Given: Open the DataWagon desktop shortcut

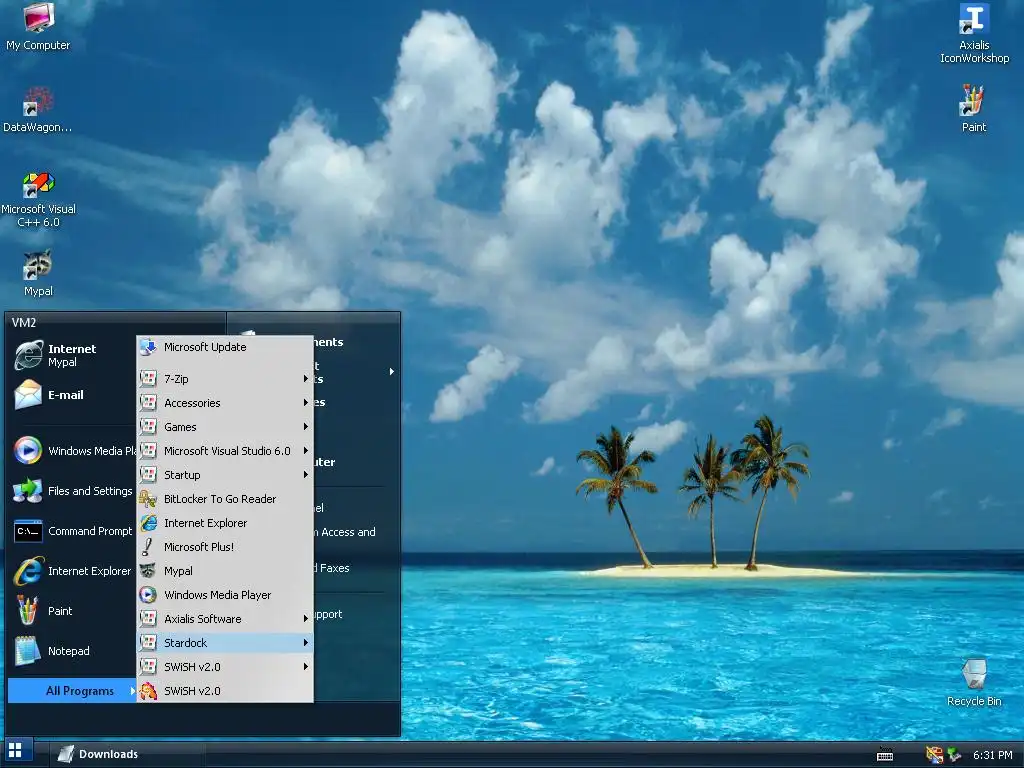Looking at the screenshot, I should click(x=38, y=109).
